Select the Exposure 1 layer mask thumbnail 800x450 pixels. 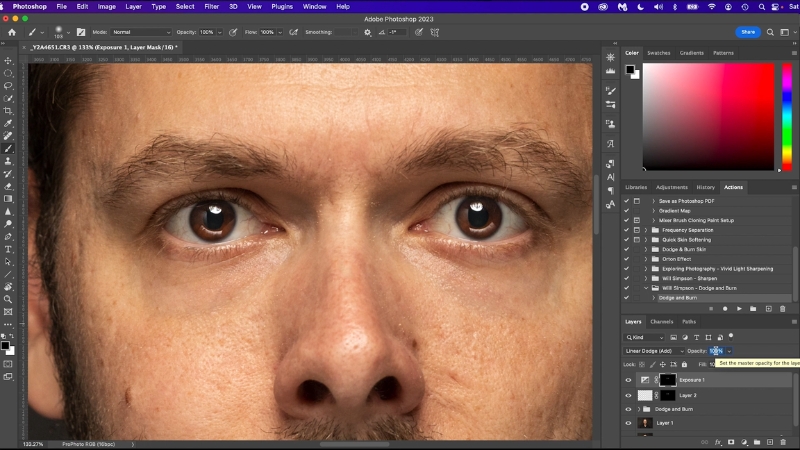[667, 380]
